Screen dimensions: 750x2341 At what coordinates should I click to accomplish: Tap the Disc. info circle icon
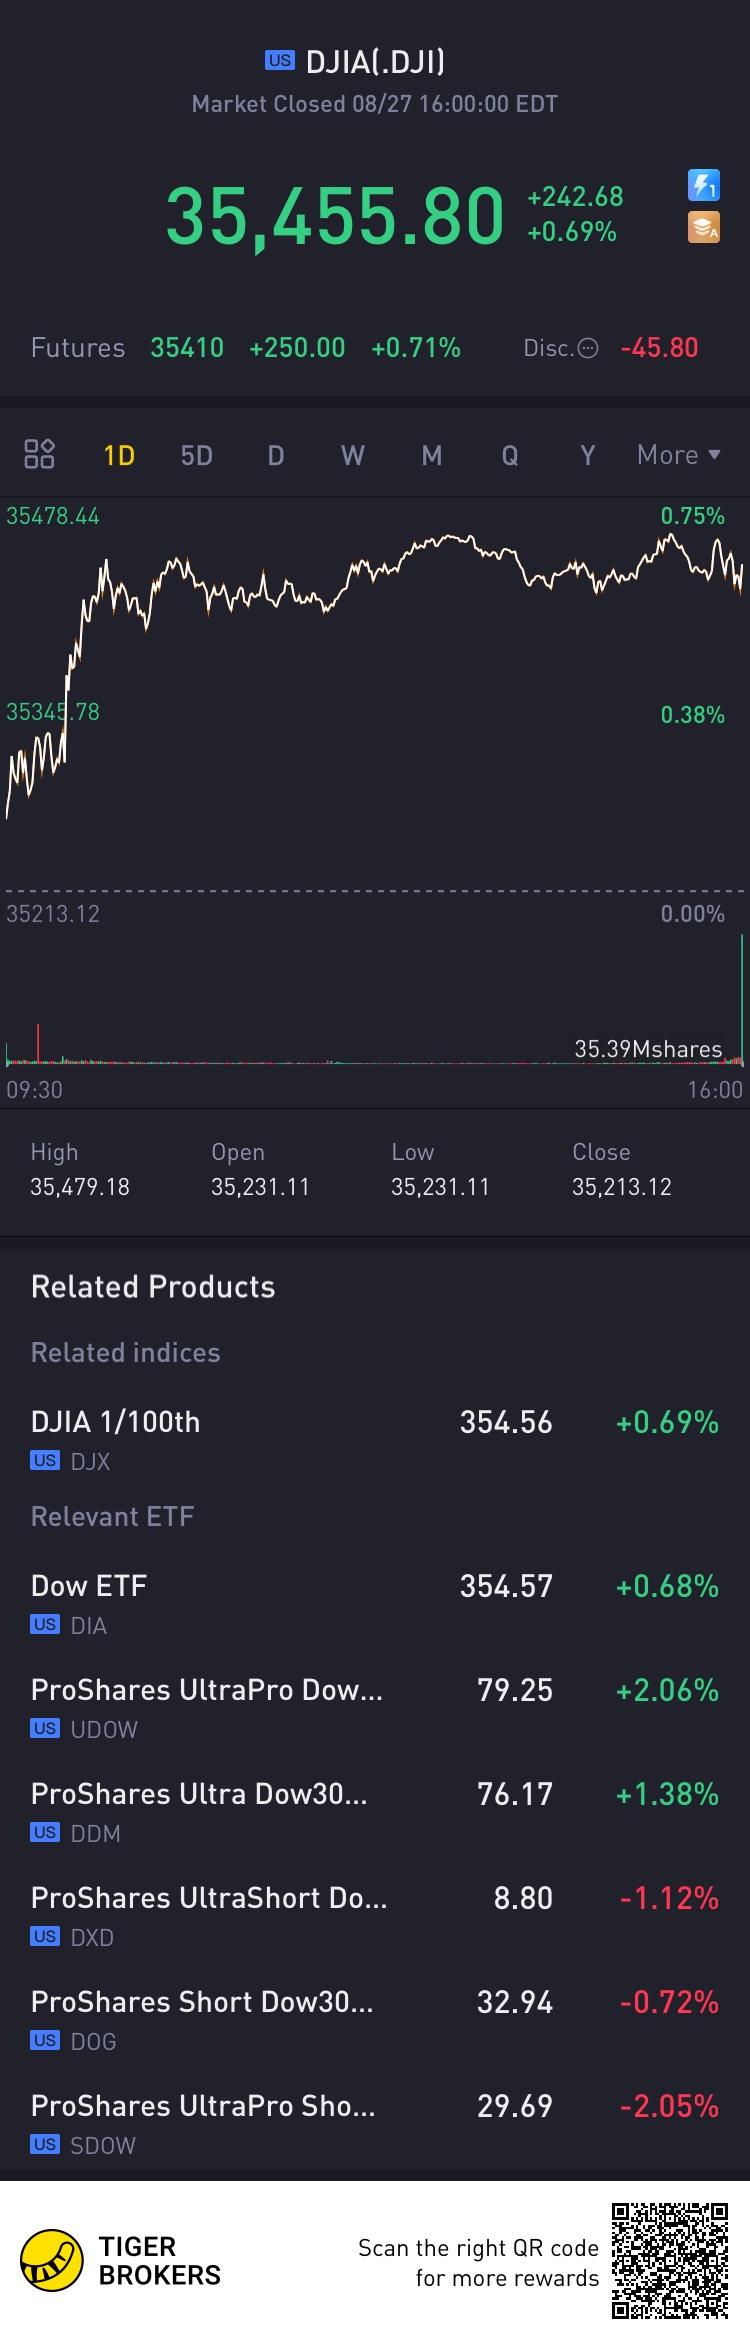coord(588,348)
